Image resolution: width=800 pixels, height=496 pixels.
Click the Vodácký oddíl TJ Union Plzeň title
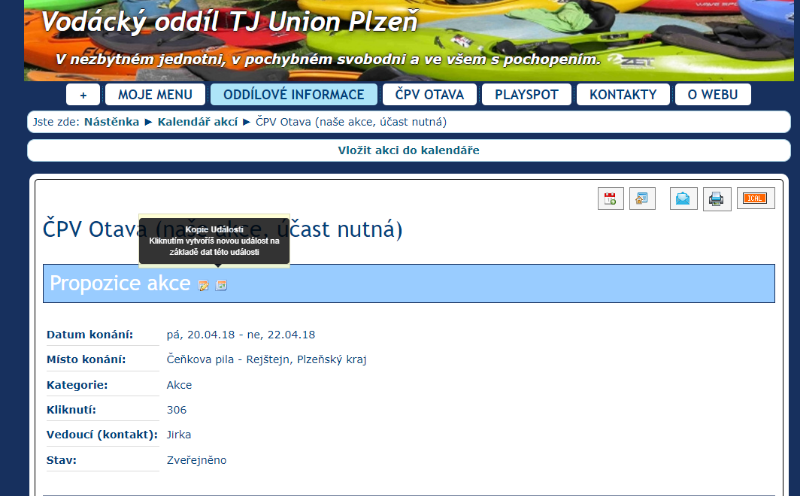(230, 22)
